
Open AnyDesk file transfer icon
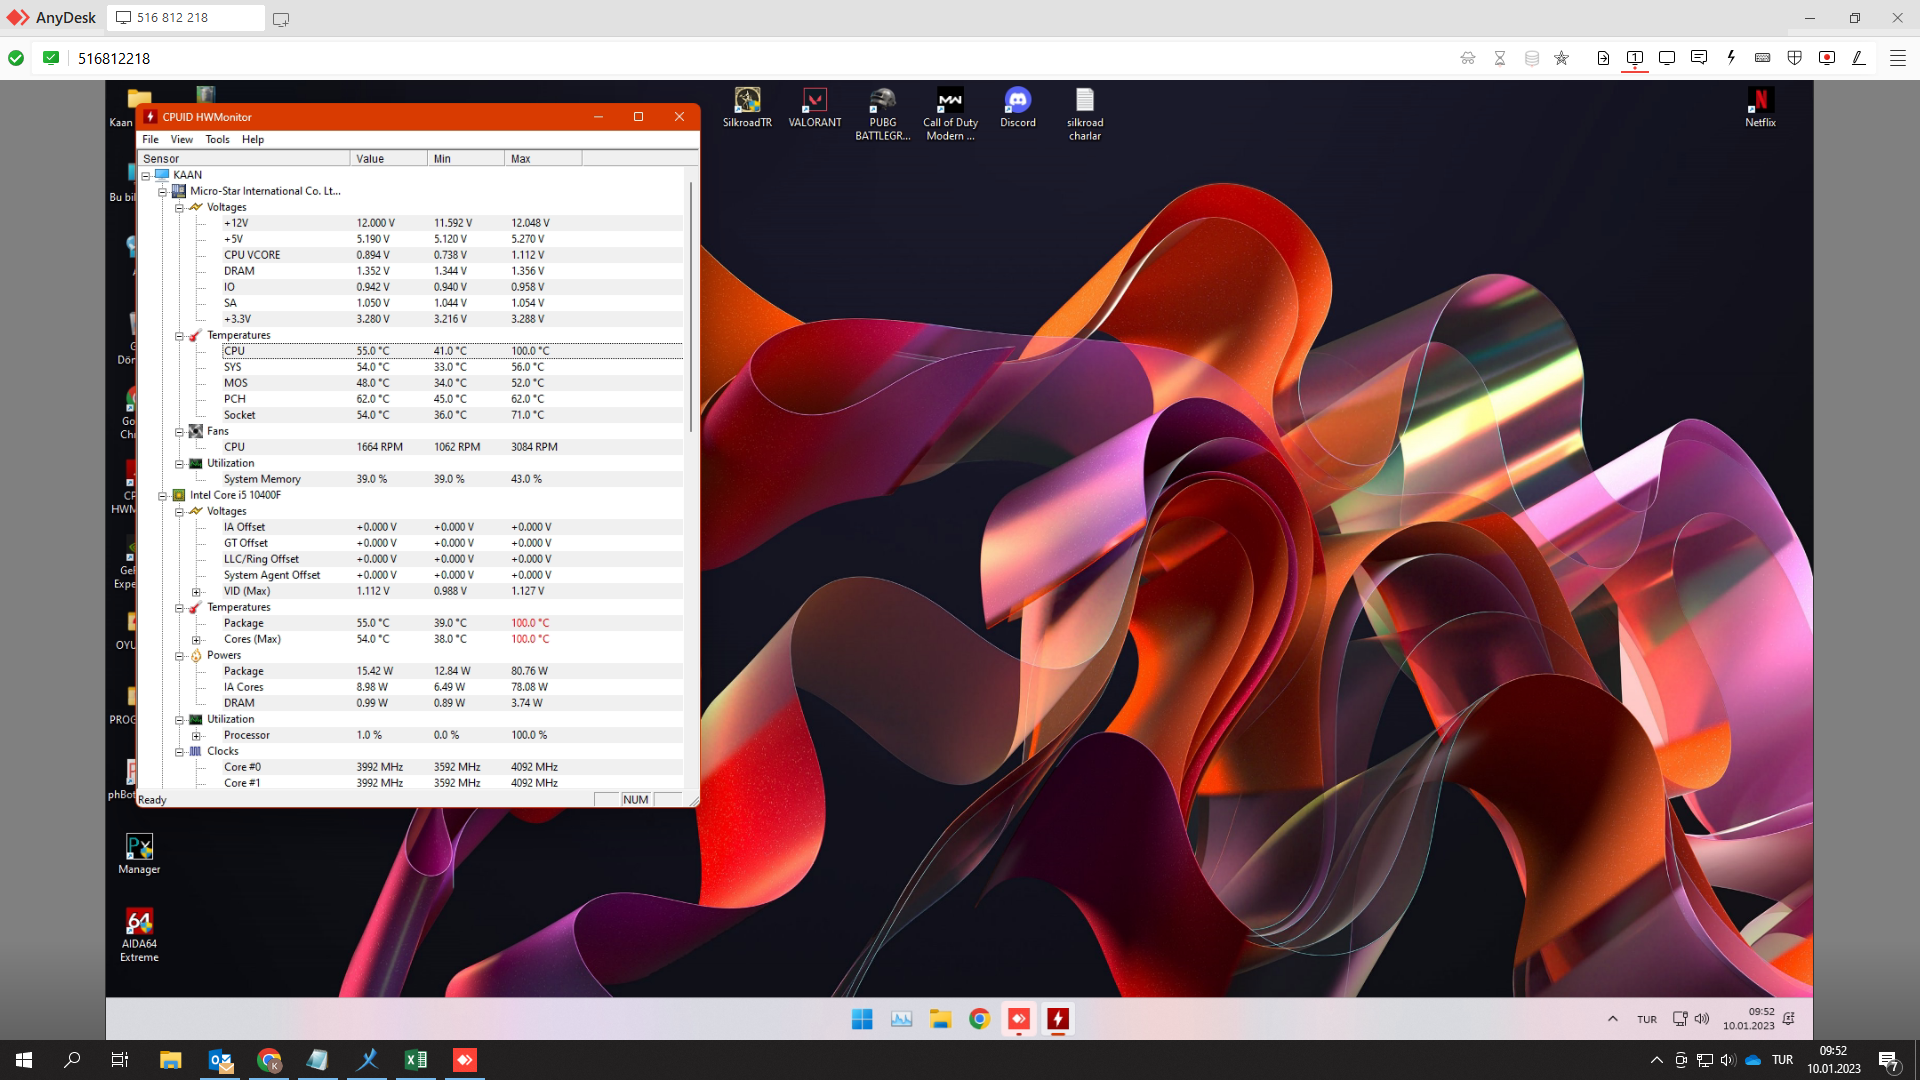(1603, 58)
